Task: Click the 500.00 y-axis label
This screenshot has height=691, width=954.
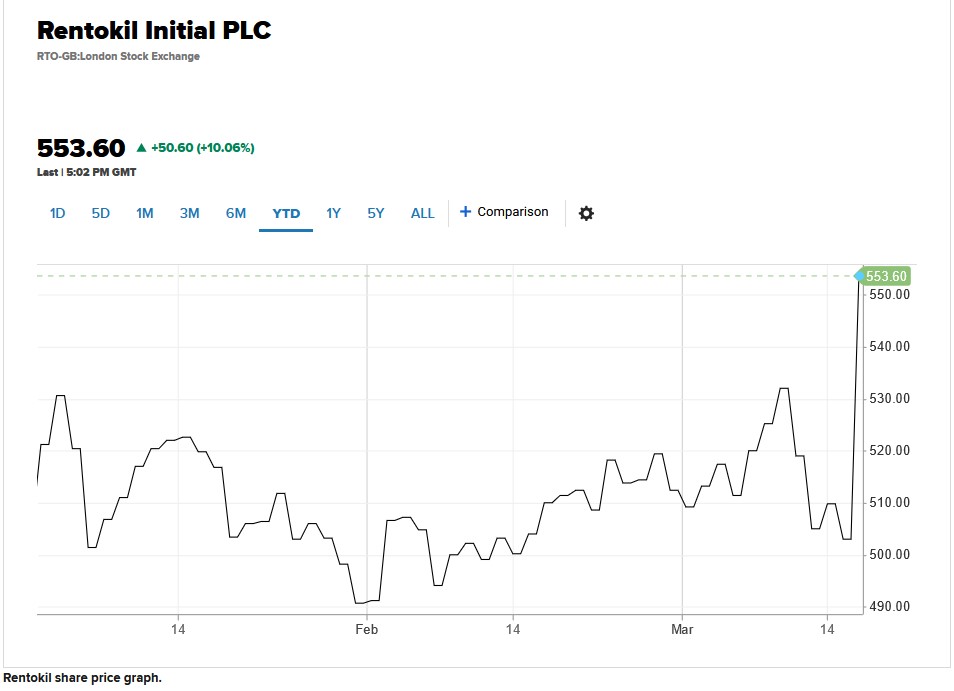Action: 890,555
